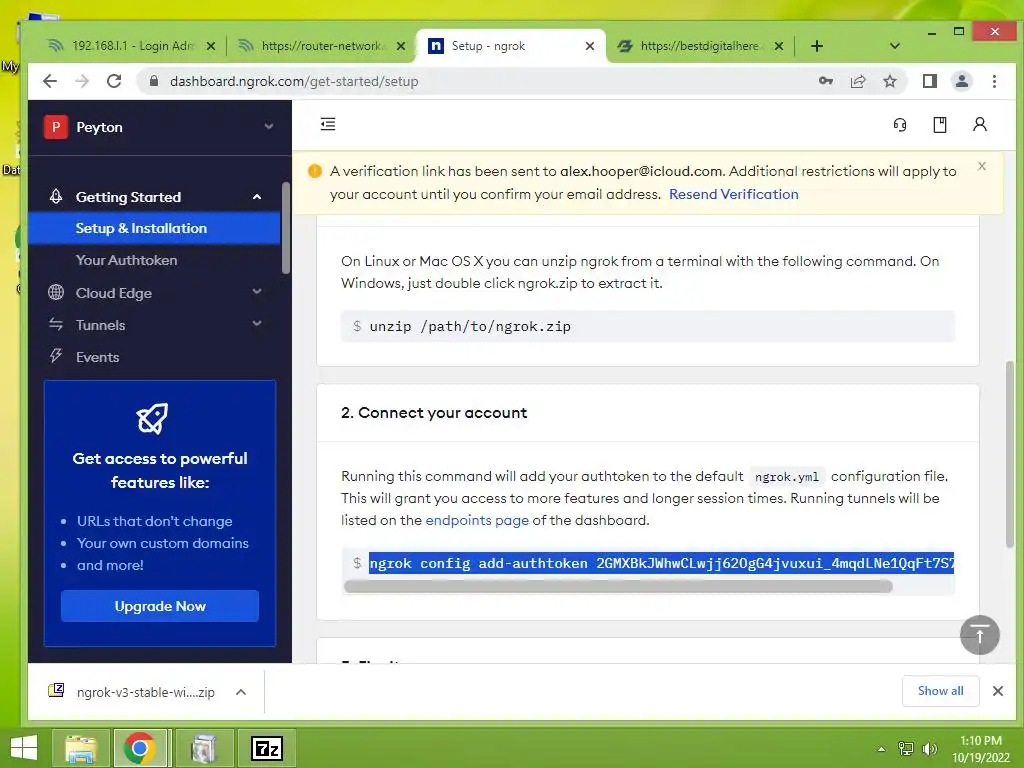Viewport: 1024px width, 768px height.
Task: Click the authtoken command horizontal scrollbar
Action: tap(618, 586)
